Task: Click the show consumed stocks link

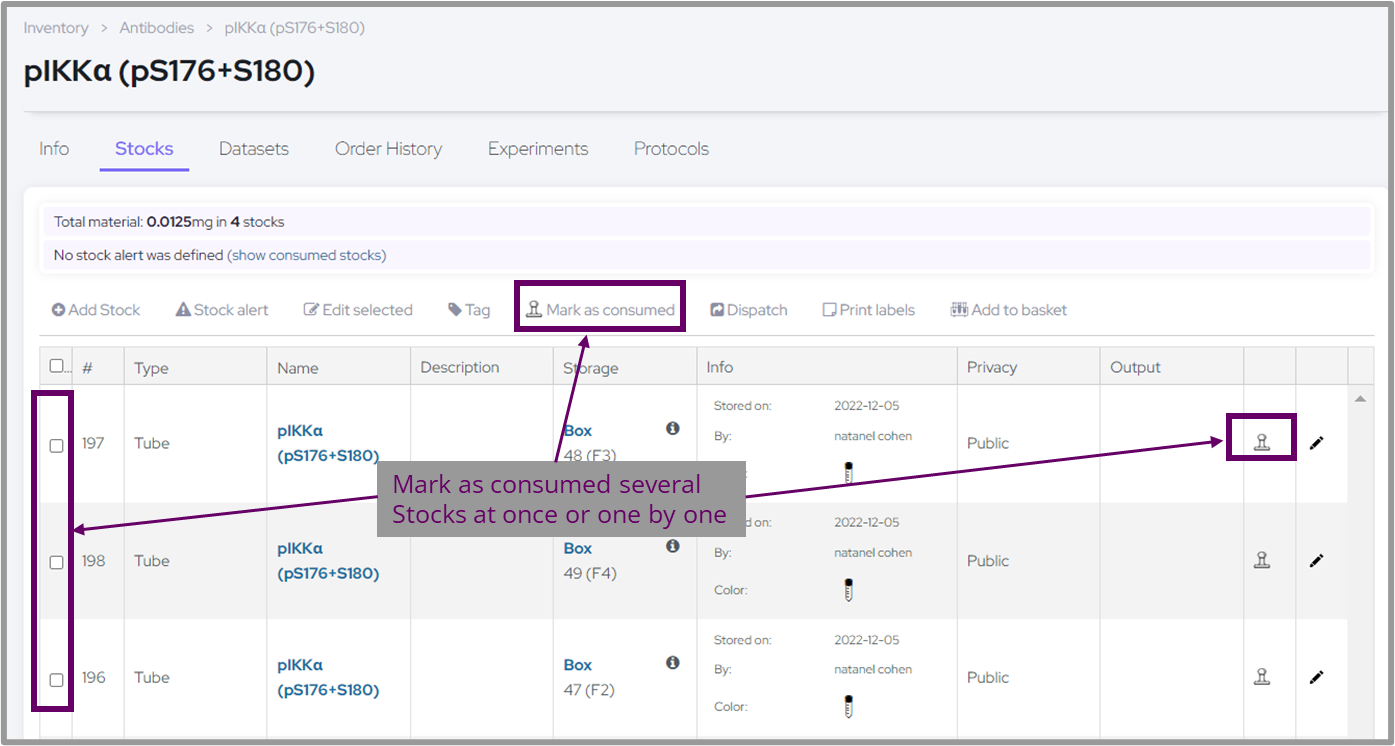Action: [x=307, y=255]
